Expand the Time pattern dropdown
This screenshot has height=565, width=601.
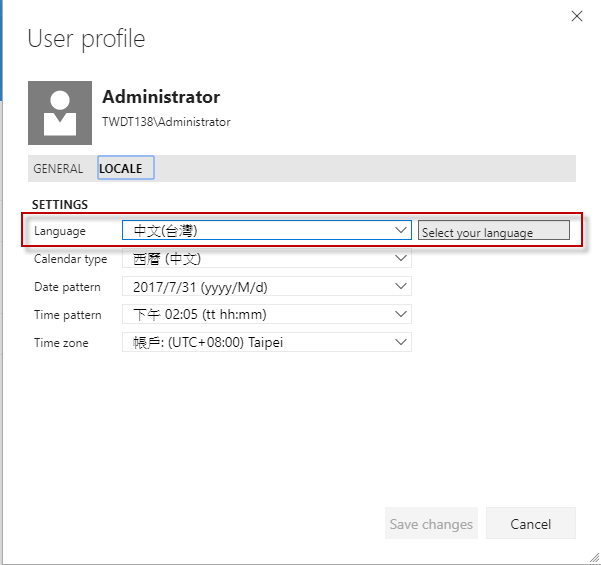click(x=266, y=315)
